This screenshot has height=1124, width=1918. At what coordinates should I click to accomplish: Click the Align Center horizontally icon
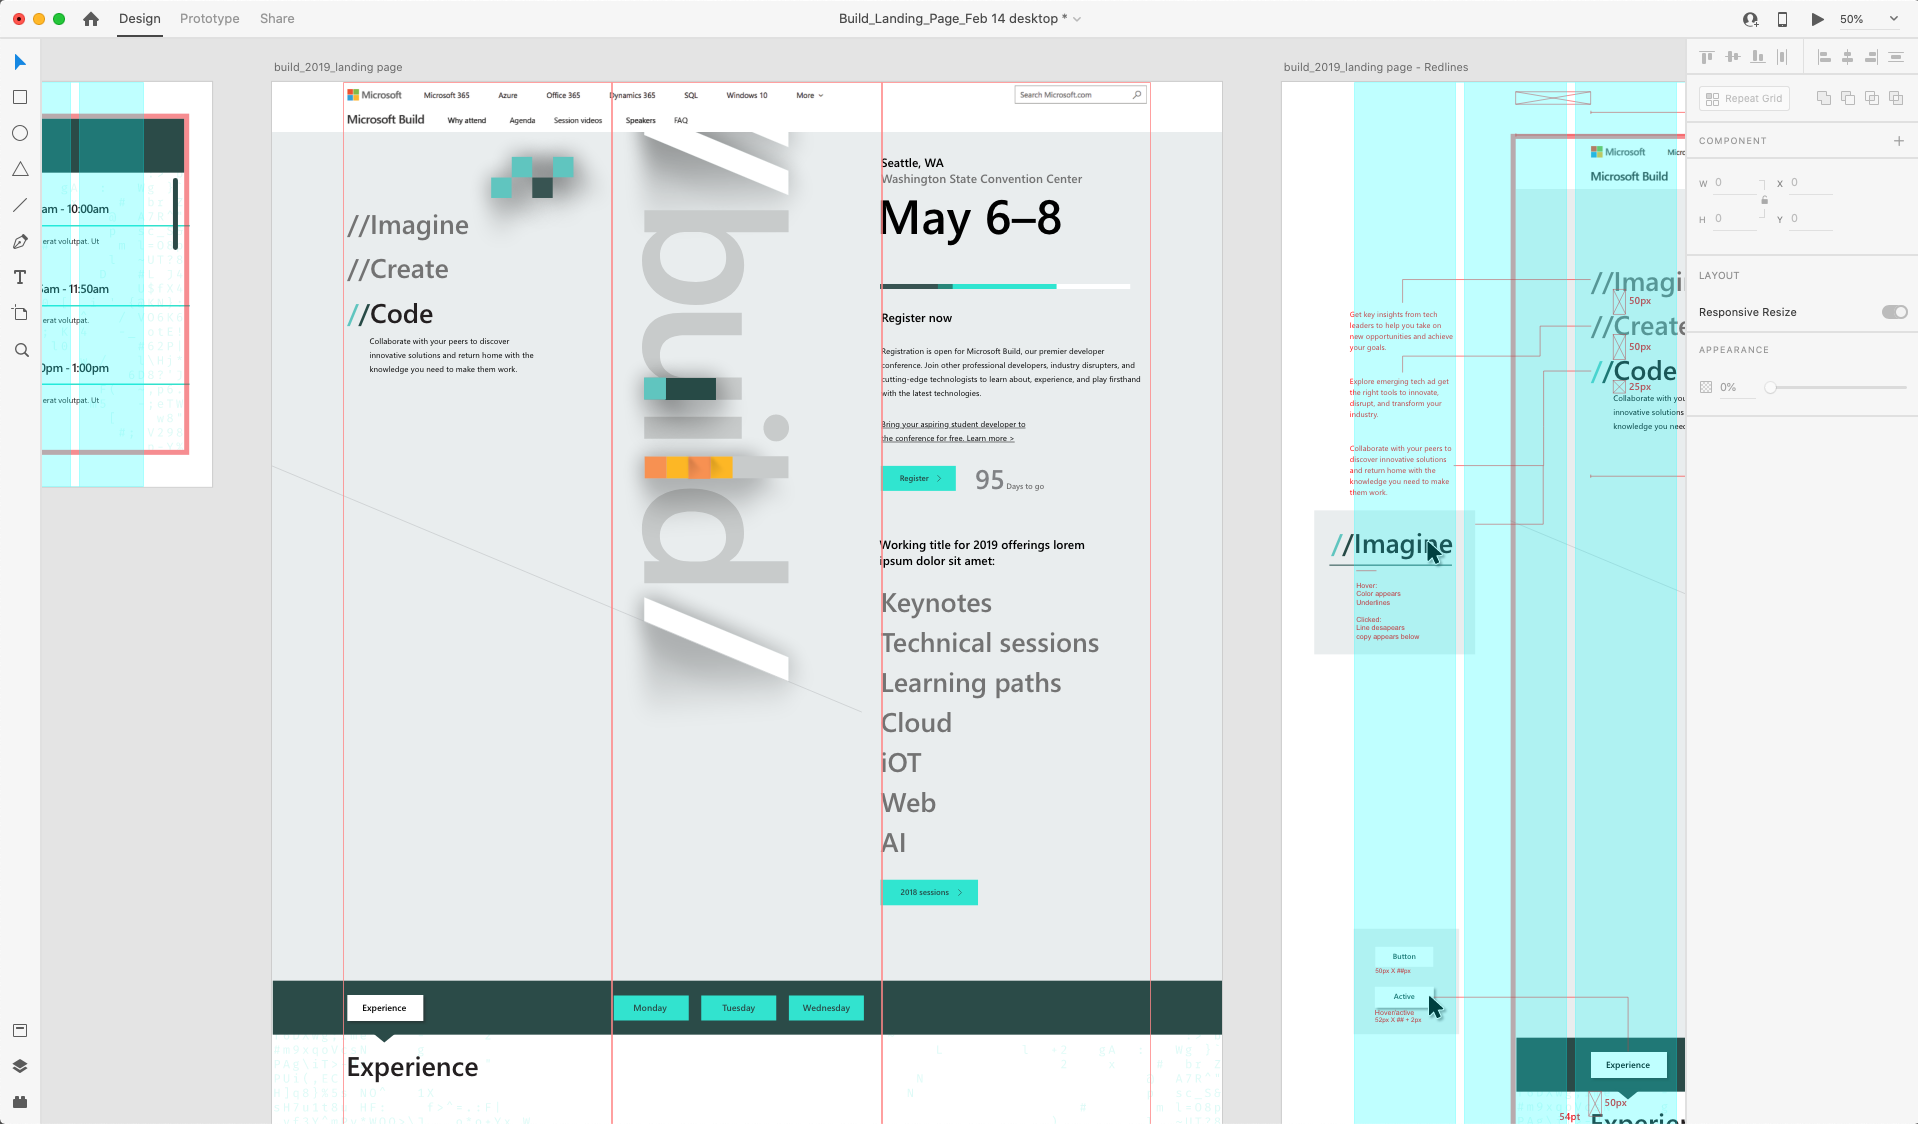tap(1848, 57)
